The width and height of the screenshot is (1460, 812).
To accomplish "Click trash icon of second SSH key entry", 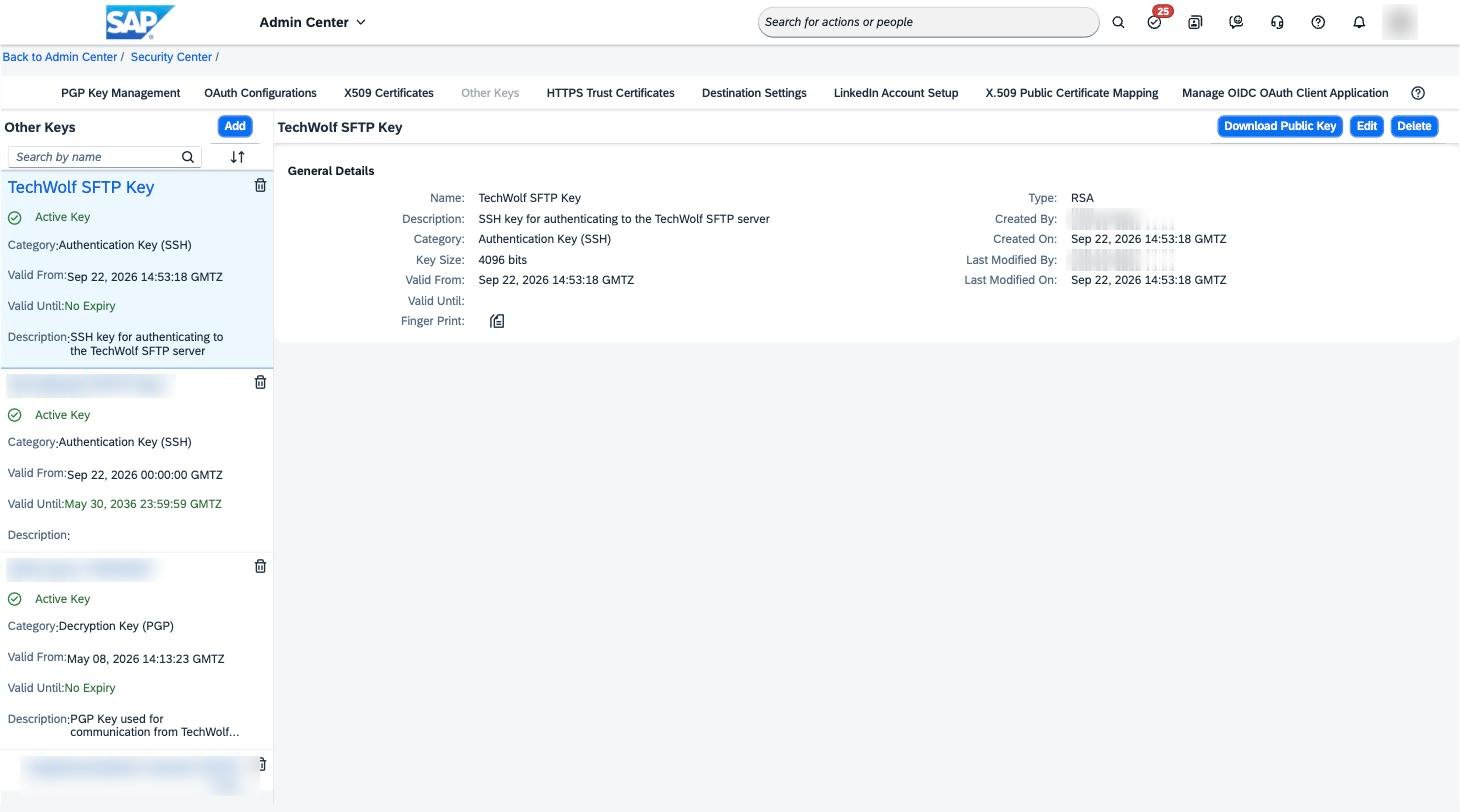I will coord(260,382).
